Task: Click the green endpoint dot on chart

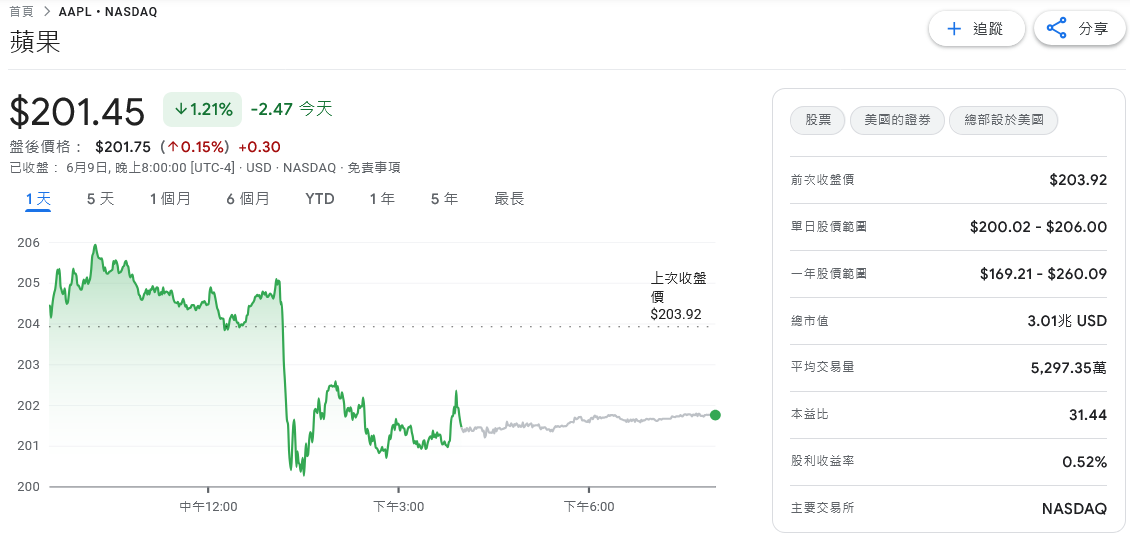Action: click(x=715, y=415)
